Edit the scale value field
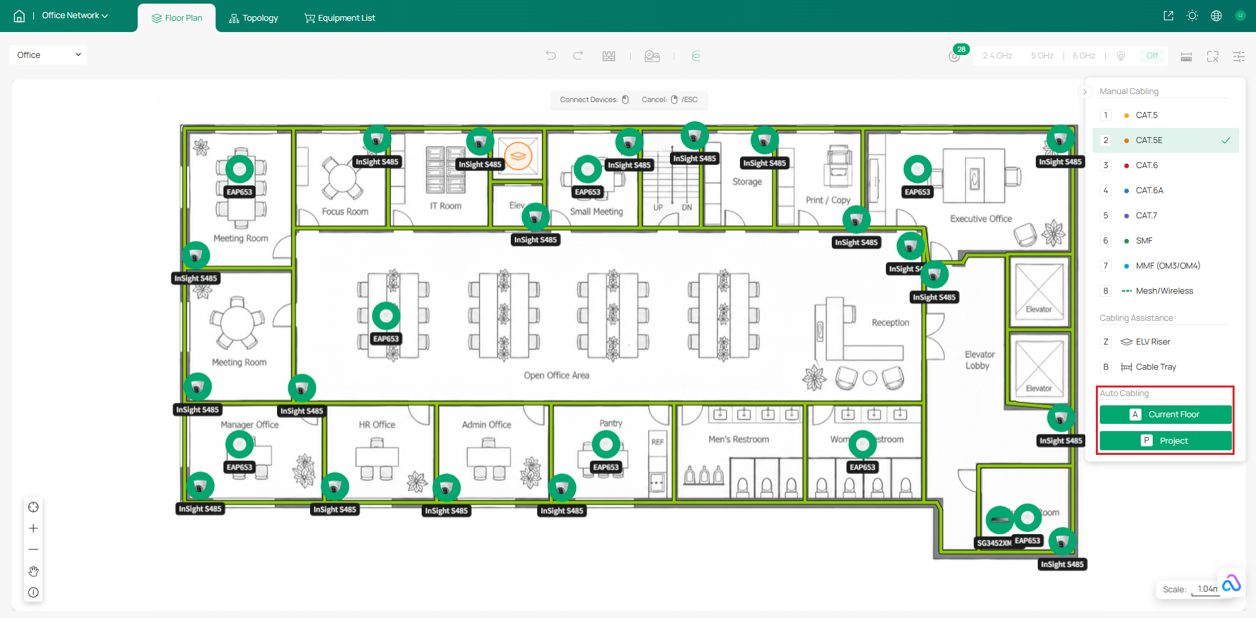This screenshot has height=618, width=1256. [1207, 589]
